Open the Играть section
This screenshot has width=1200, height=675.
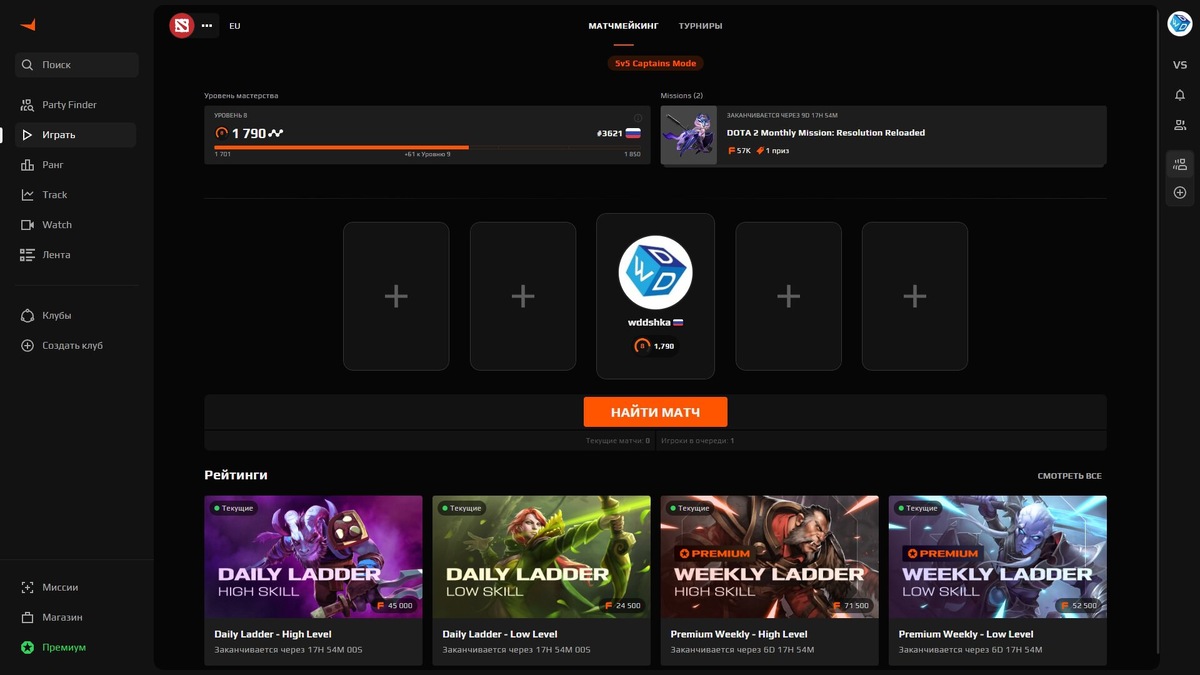tap(77, 135)
